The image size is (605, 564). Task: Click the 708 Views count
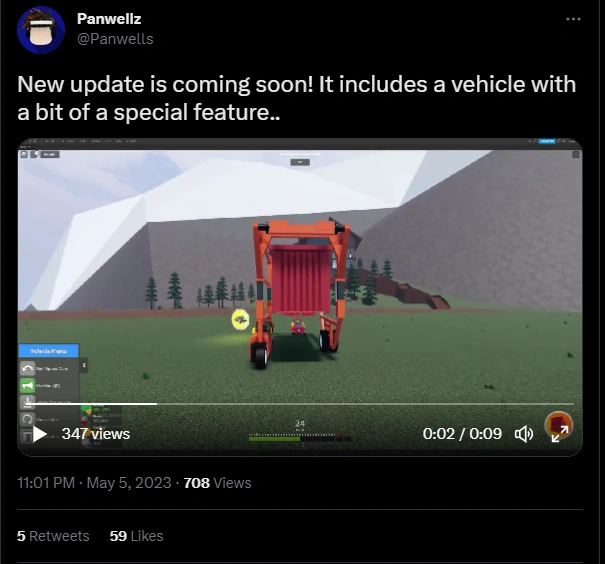(217, 483)
